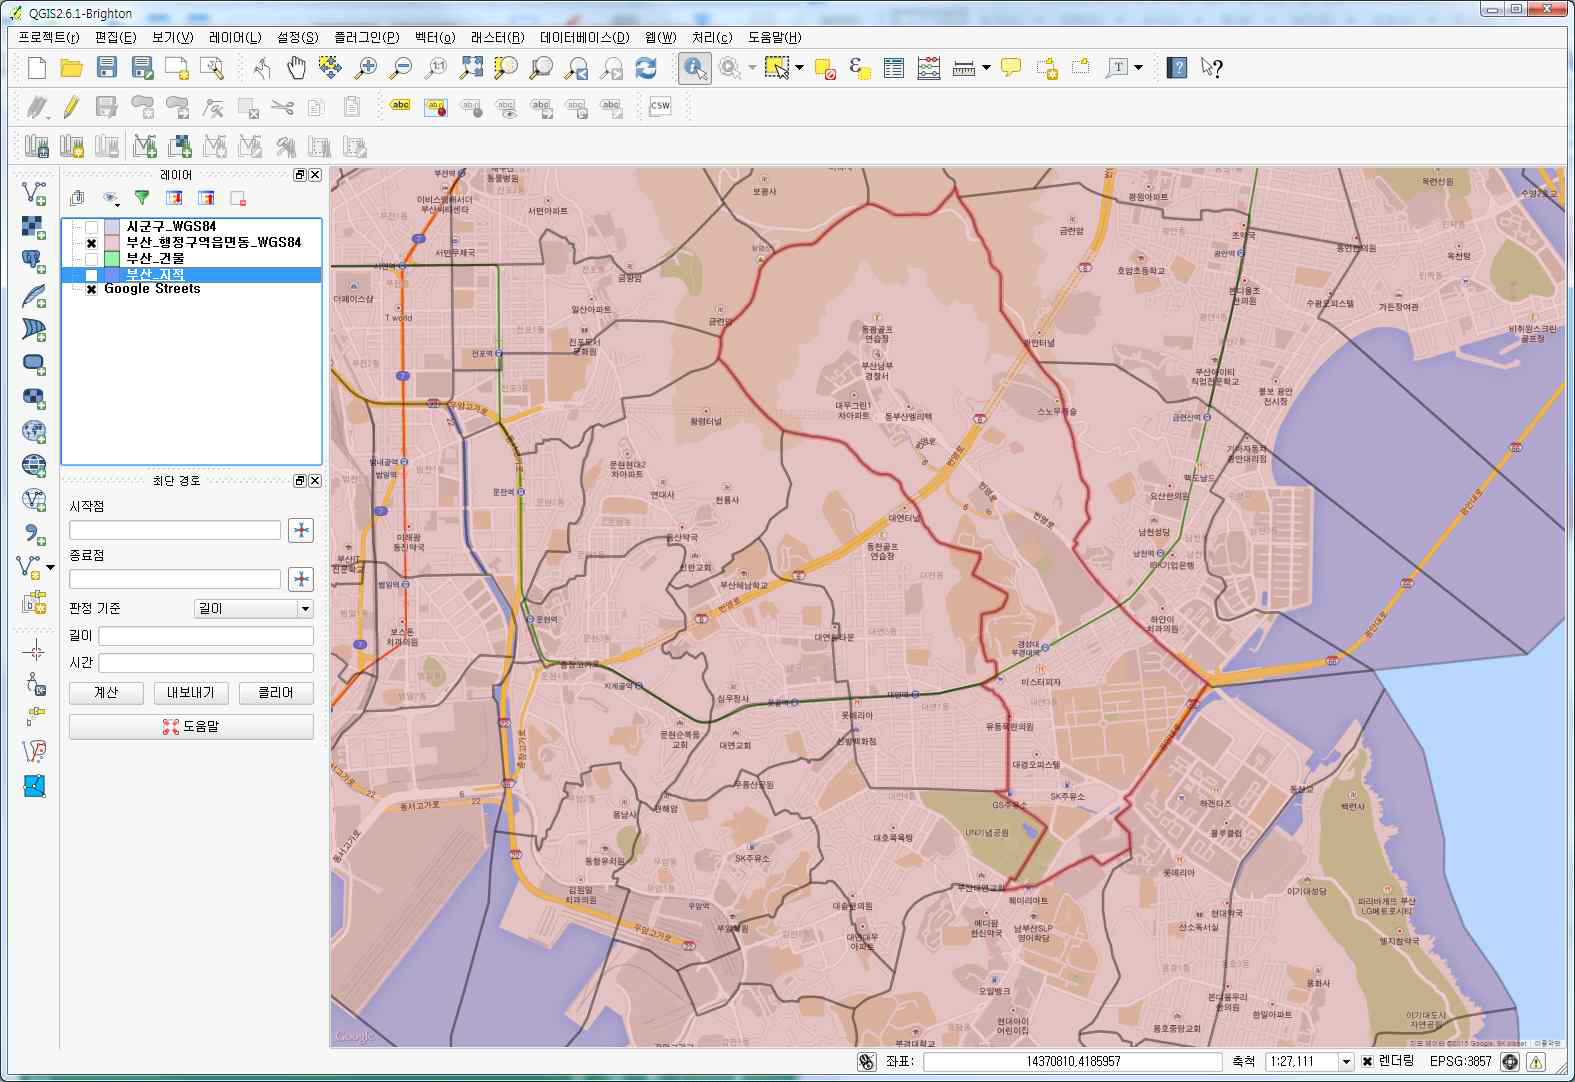Expand the text annotation dropdown arrow
This screenshot has width=1575, height=1082.
click(x=1138, y=68)
